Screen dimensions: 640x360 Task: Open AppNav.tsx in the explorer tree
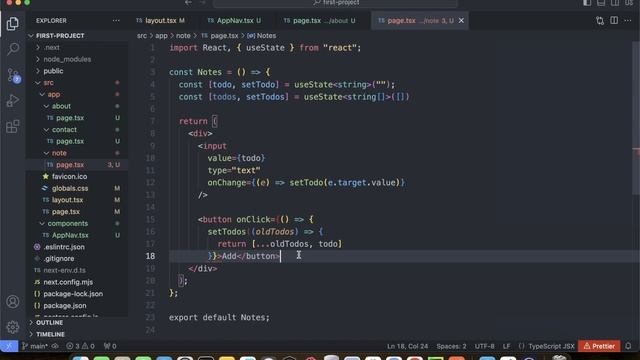70,236
